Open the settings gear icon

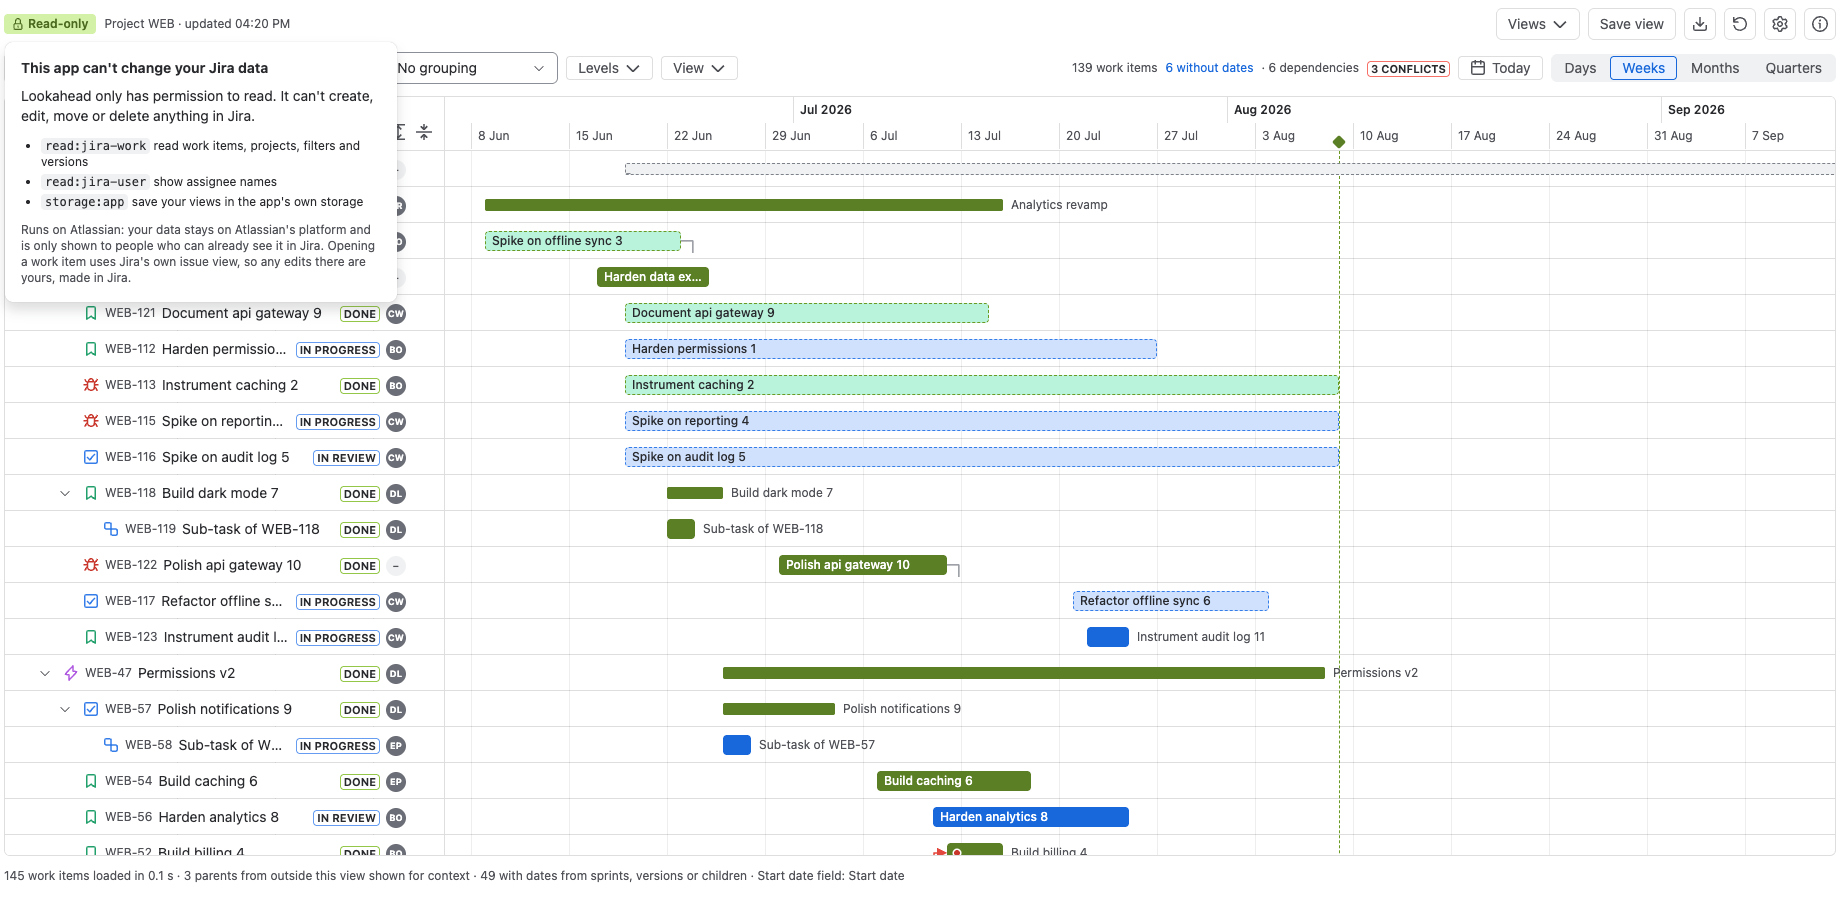coord(1780,24)
